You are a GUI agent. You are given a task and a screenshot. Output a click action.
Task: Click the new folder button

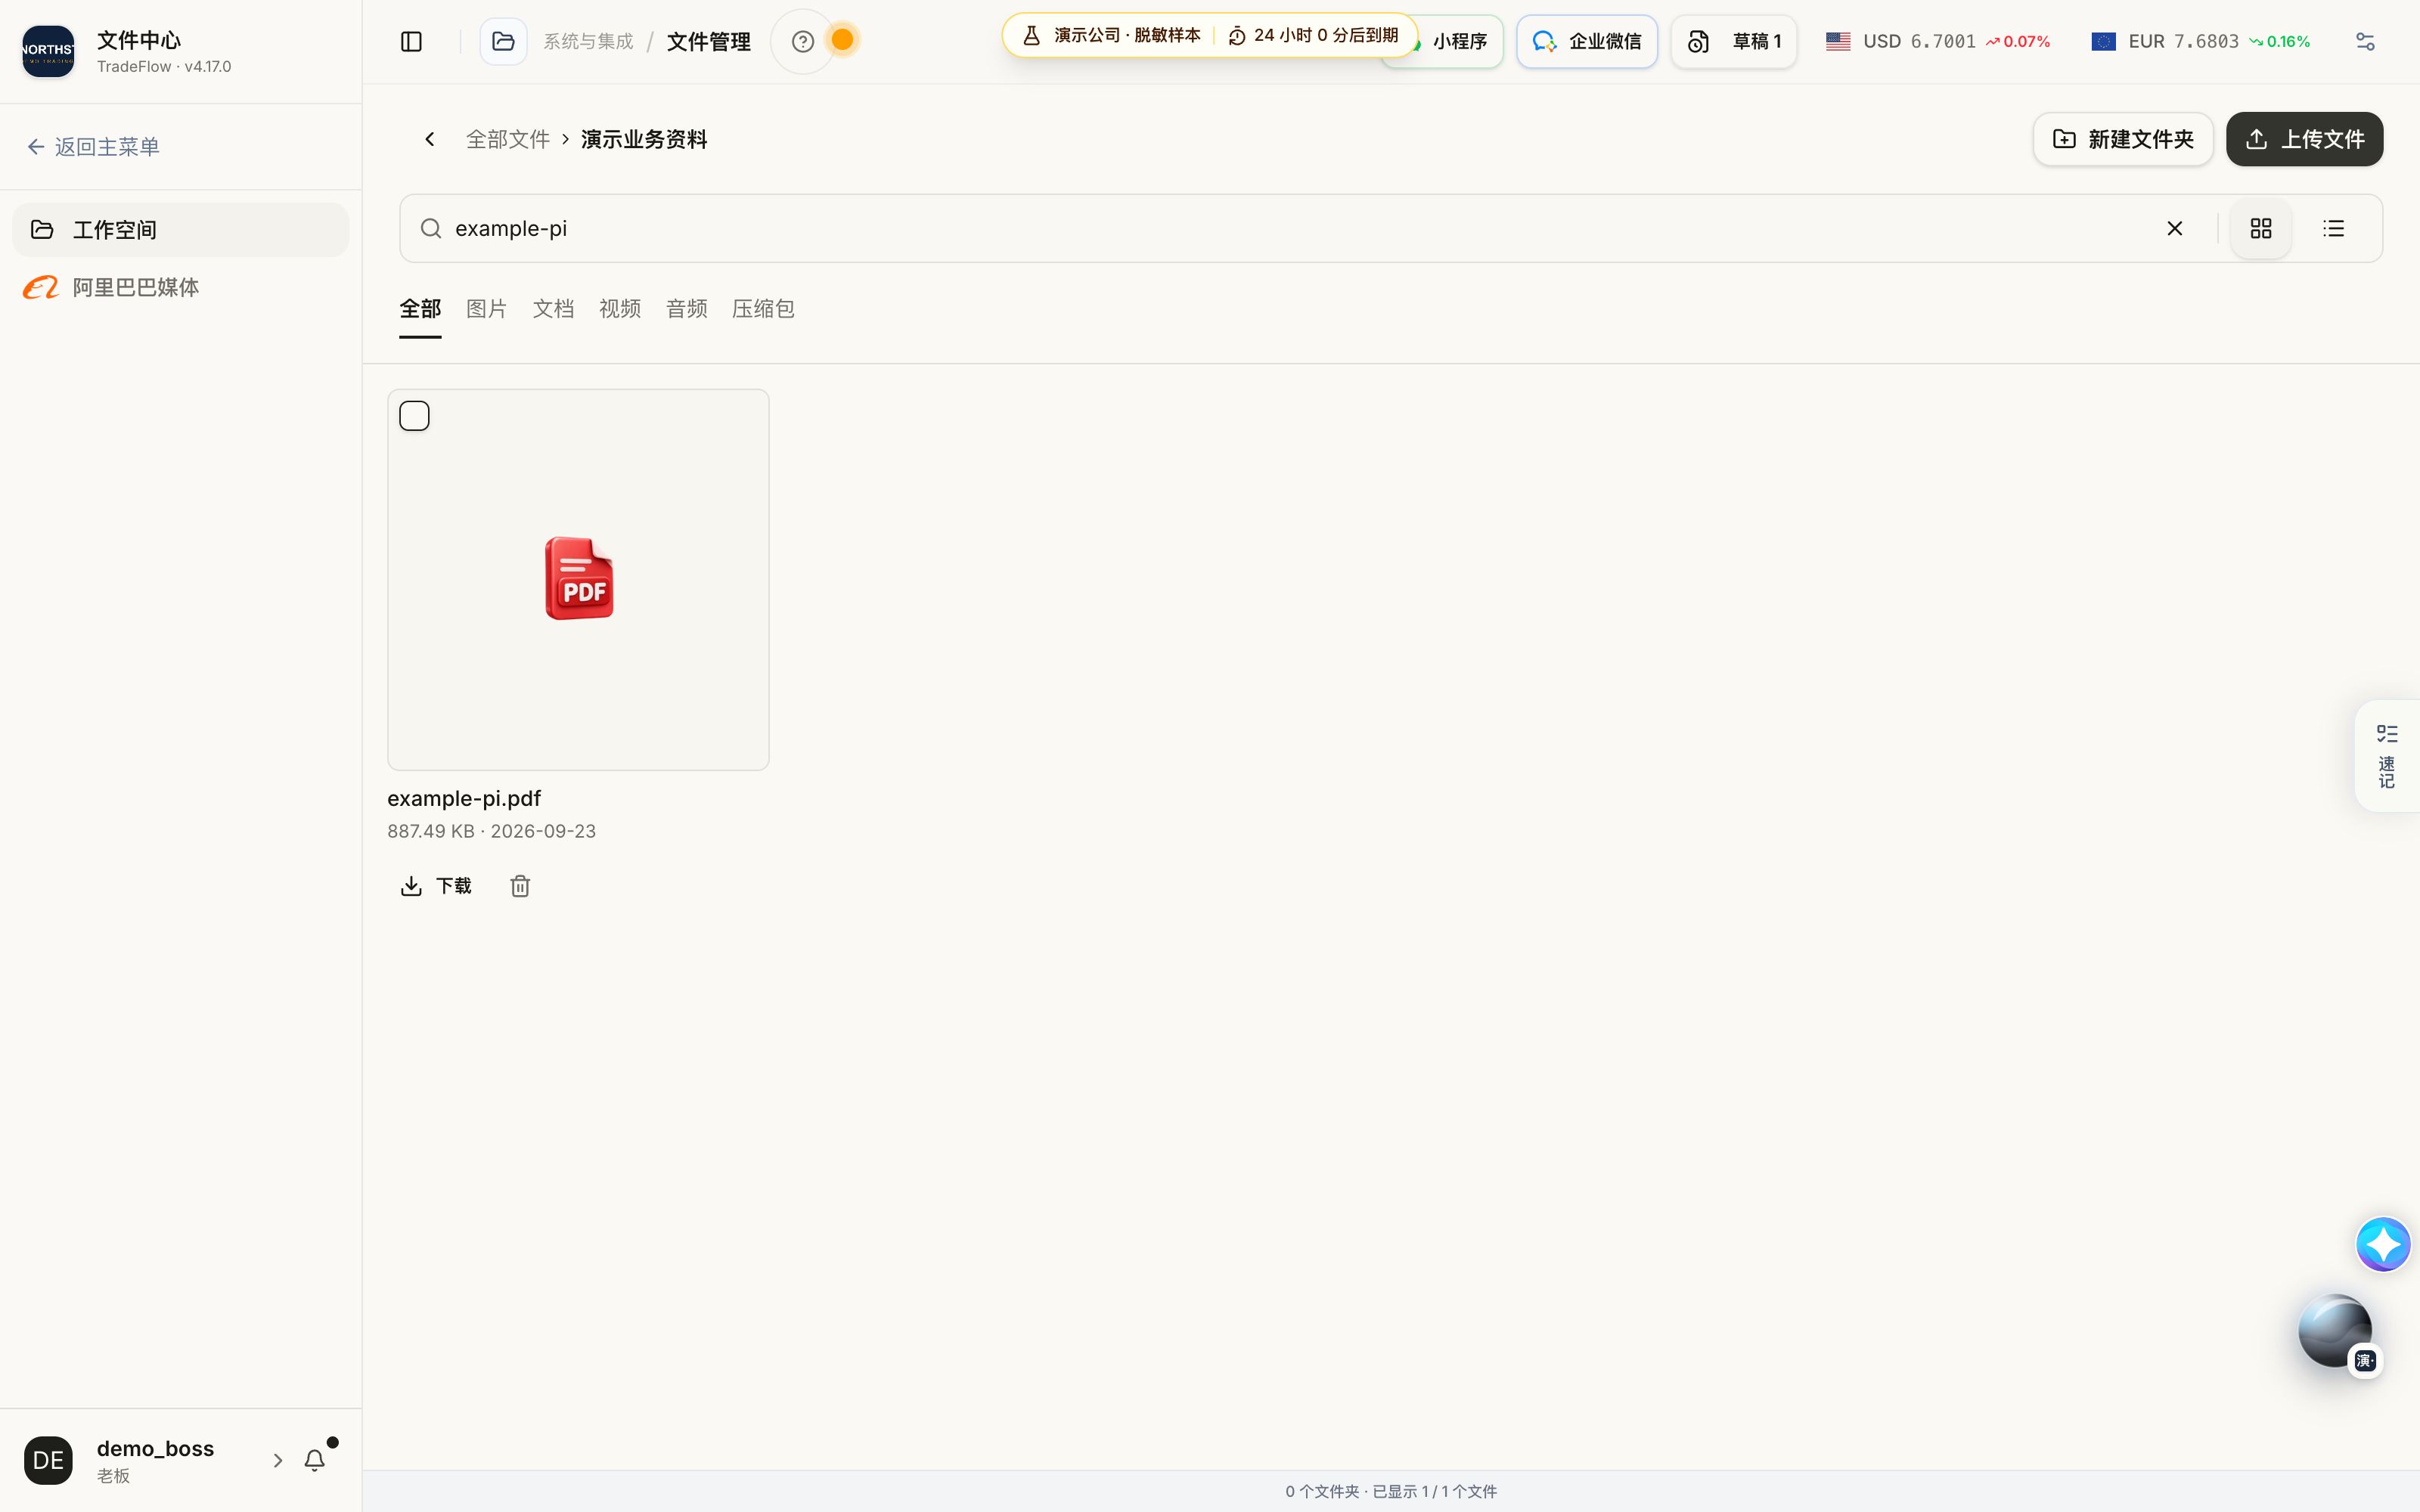point(2122,139)
